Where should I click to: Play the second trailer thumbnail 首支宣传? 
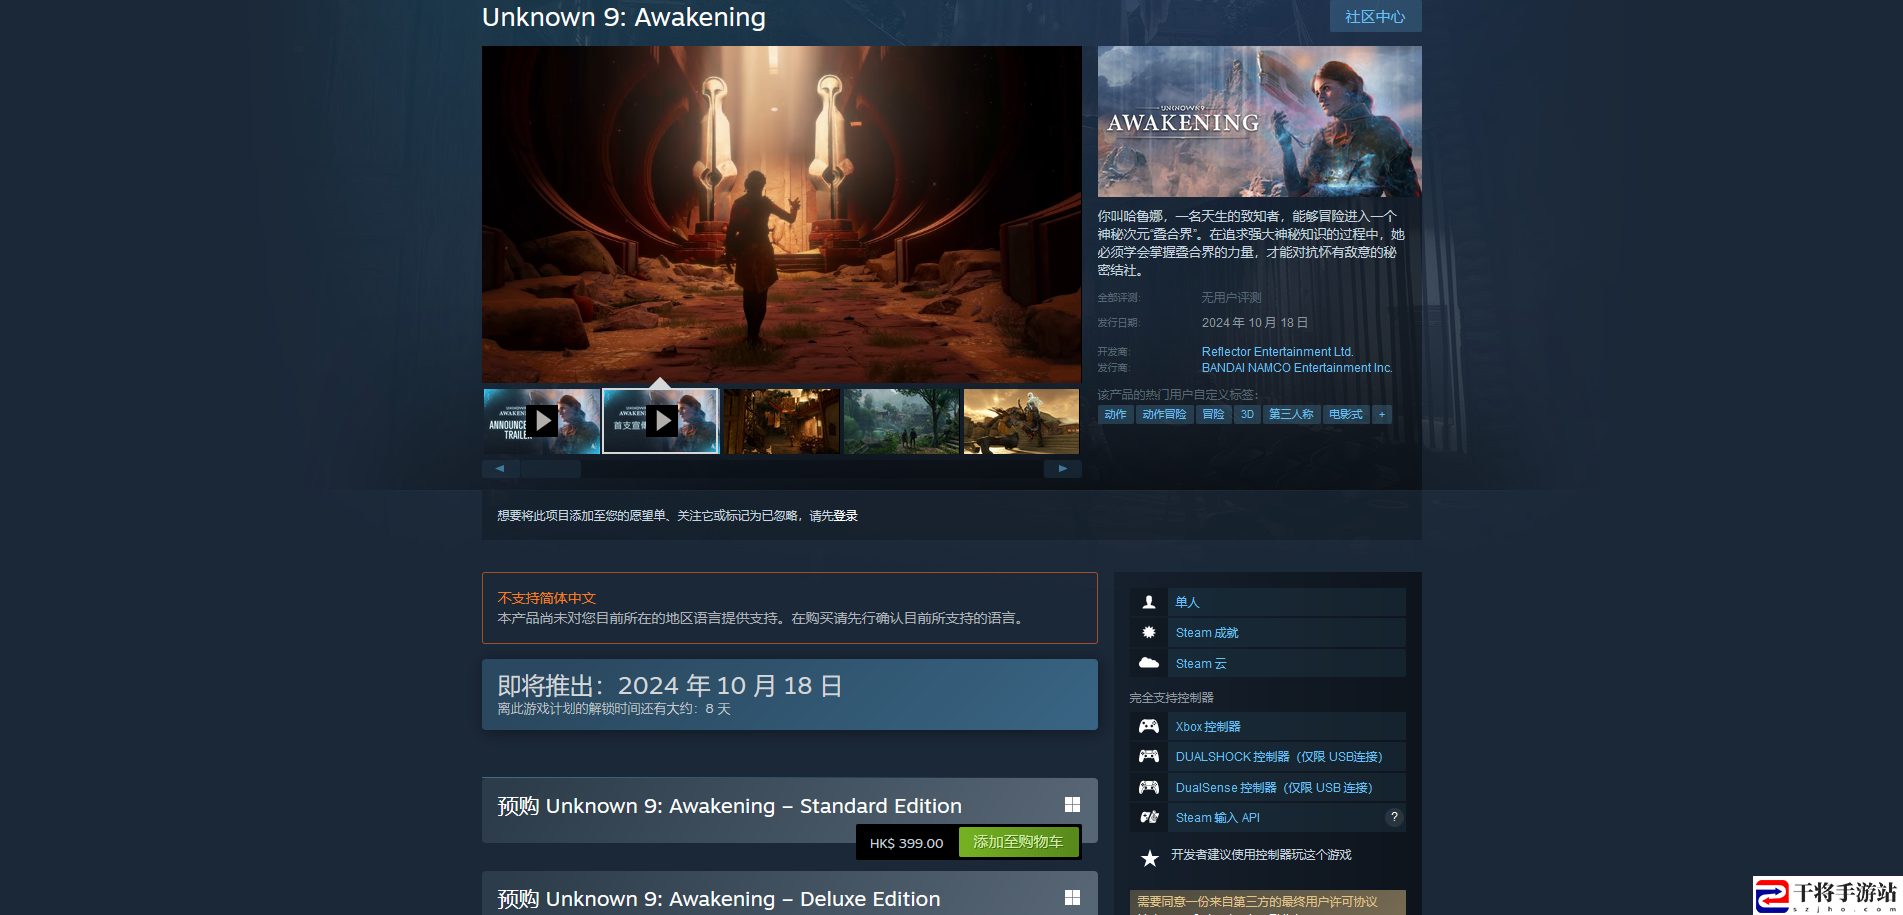(x=661, y=421)
